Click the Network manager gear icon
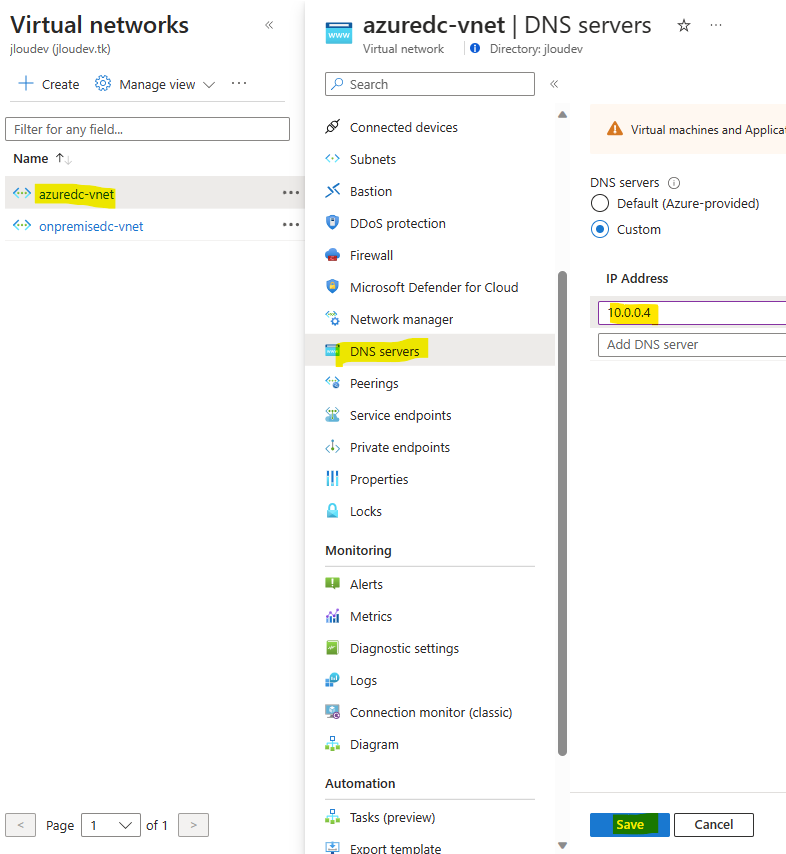 point(332,319)
